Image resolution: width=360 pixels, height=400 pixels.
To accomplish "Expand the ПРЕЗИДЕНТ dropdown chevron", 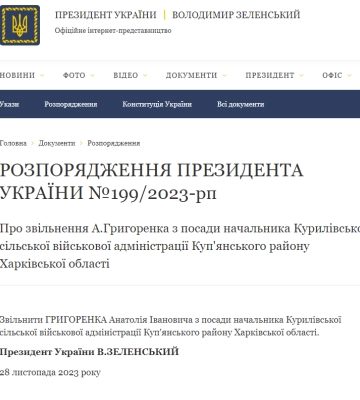I will [x=301, y=76].
